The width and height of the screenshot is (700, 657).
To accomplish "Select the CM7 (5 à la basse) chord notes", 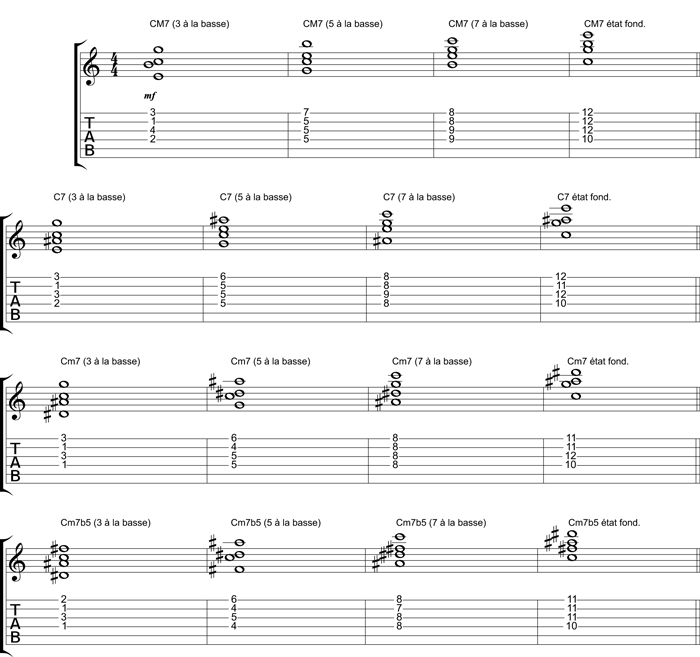I will point(306,58).
